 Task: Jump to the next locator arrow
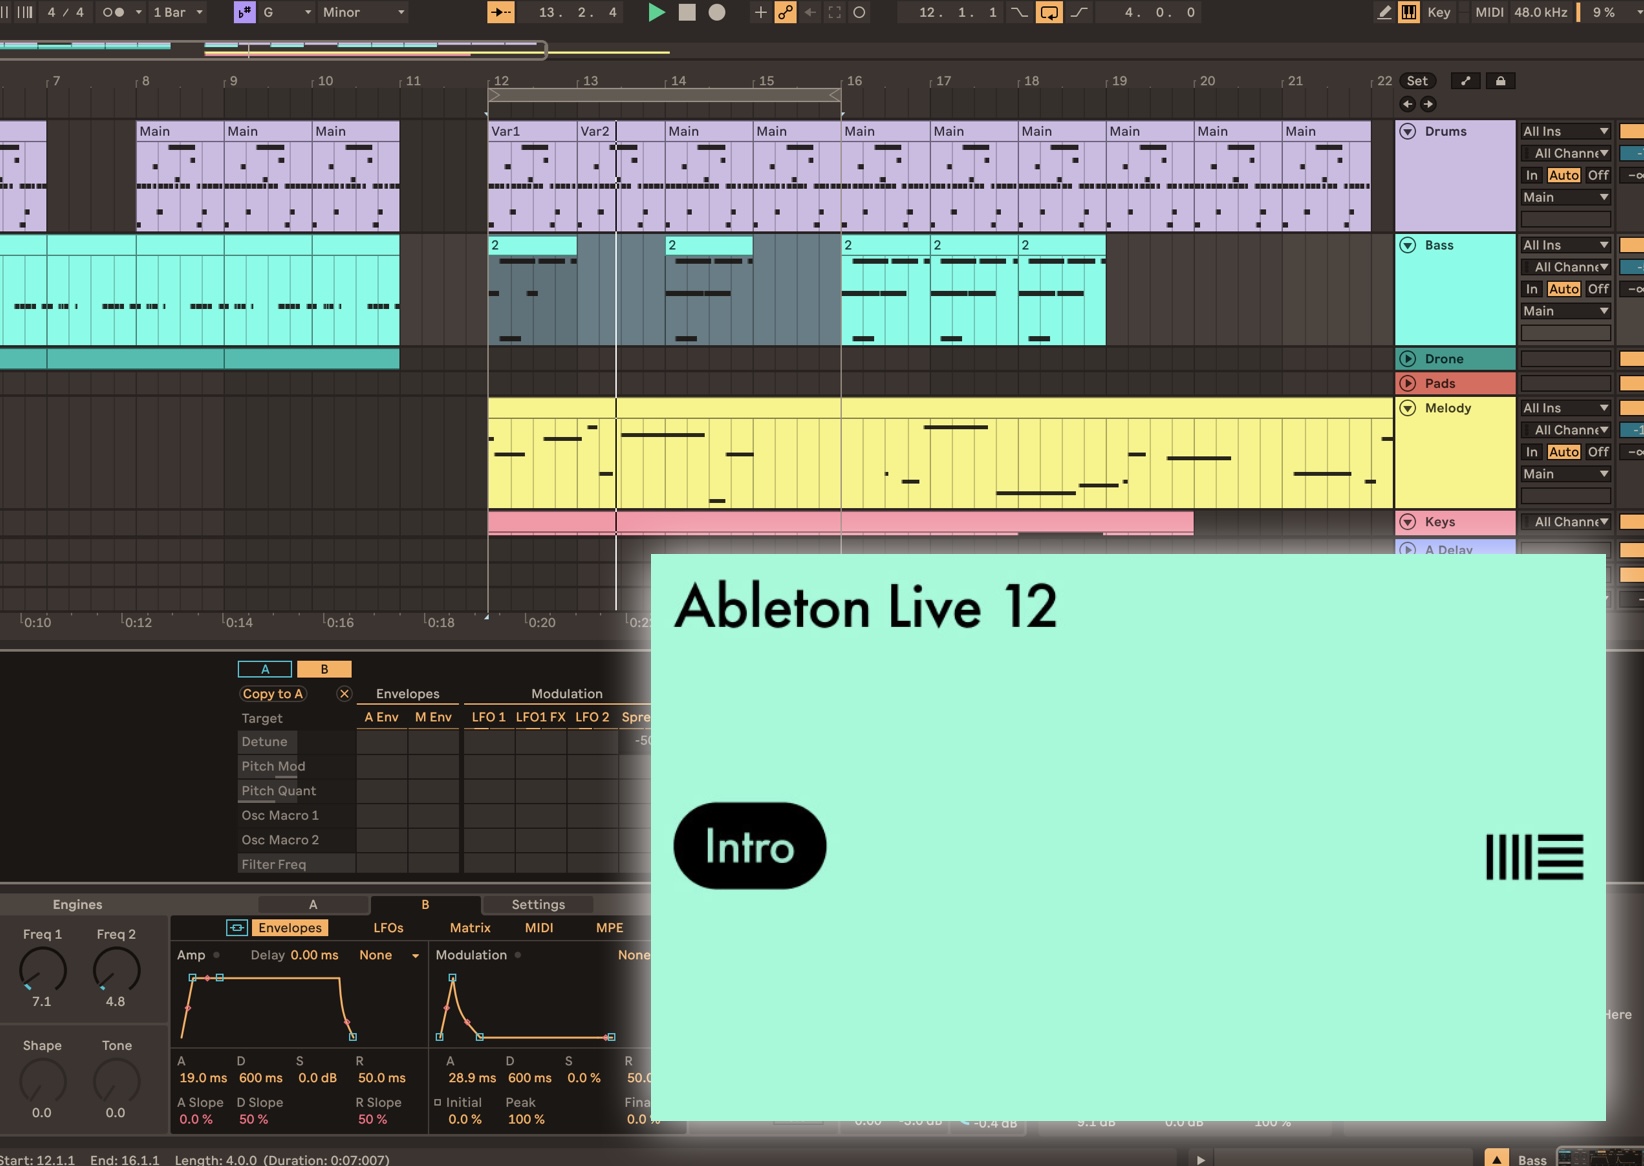[1428, 104]
